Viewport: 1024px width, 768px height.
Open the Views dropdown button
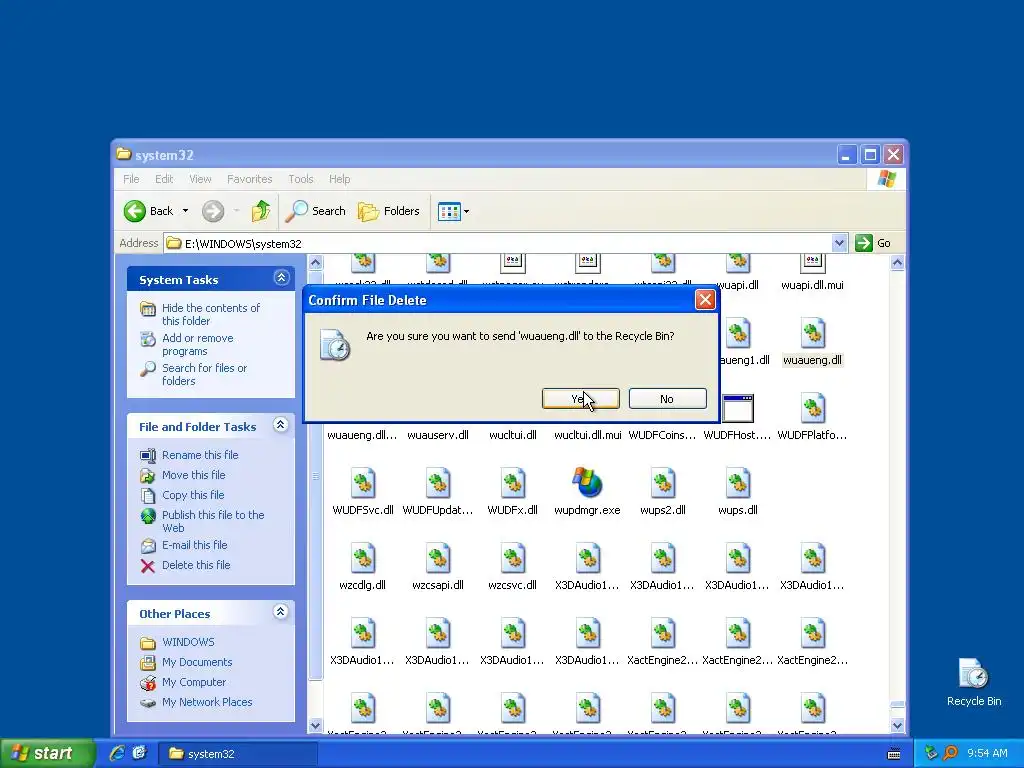tap(453, 212)
